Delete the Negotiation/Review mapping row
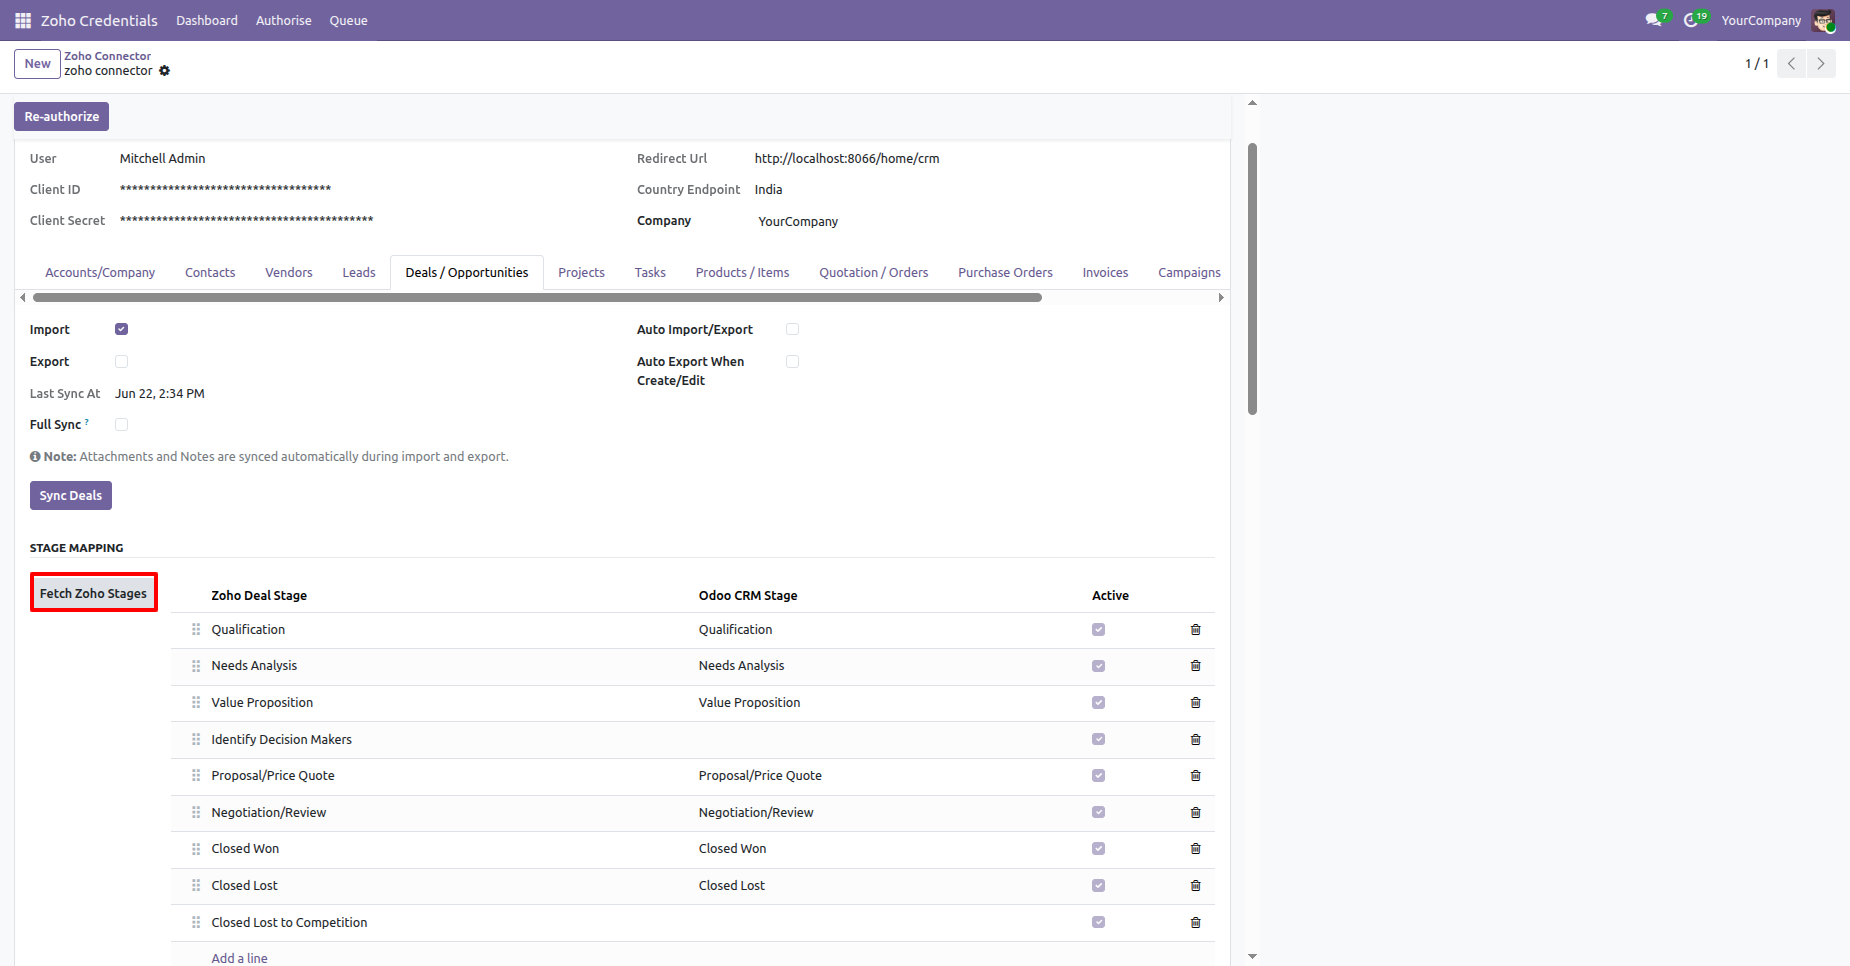The height and width of the screenshot is (966, 1850). 1195,813
